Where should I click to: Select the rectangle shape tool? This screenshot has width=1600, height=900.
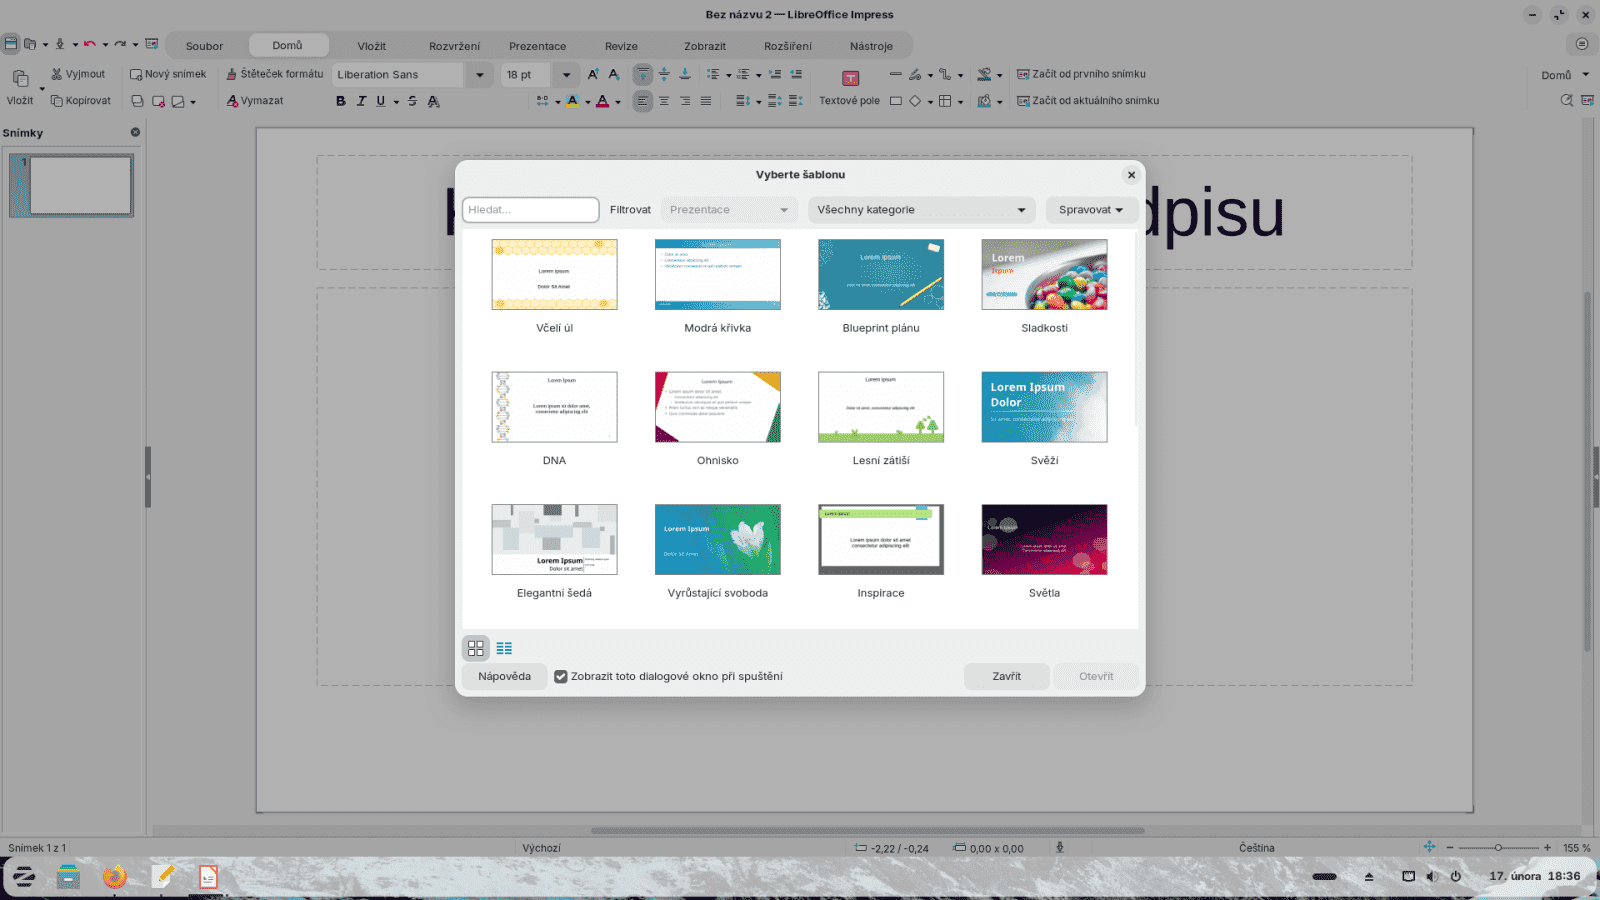coord(896,101)
